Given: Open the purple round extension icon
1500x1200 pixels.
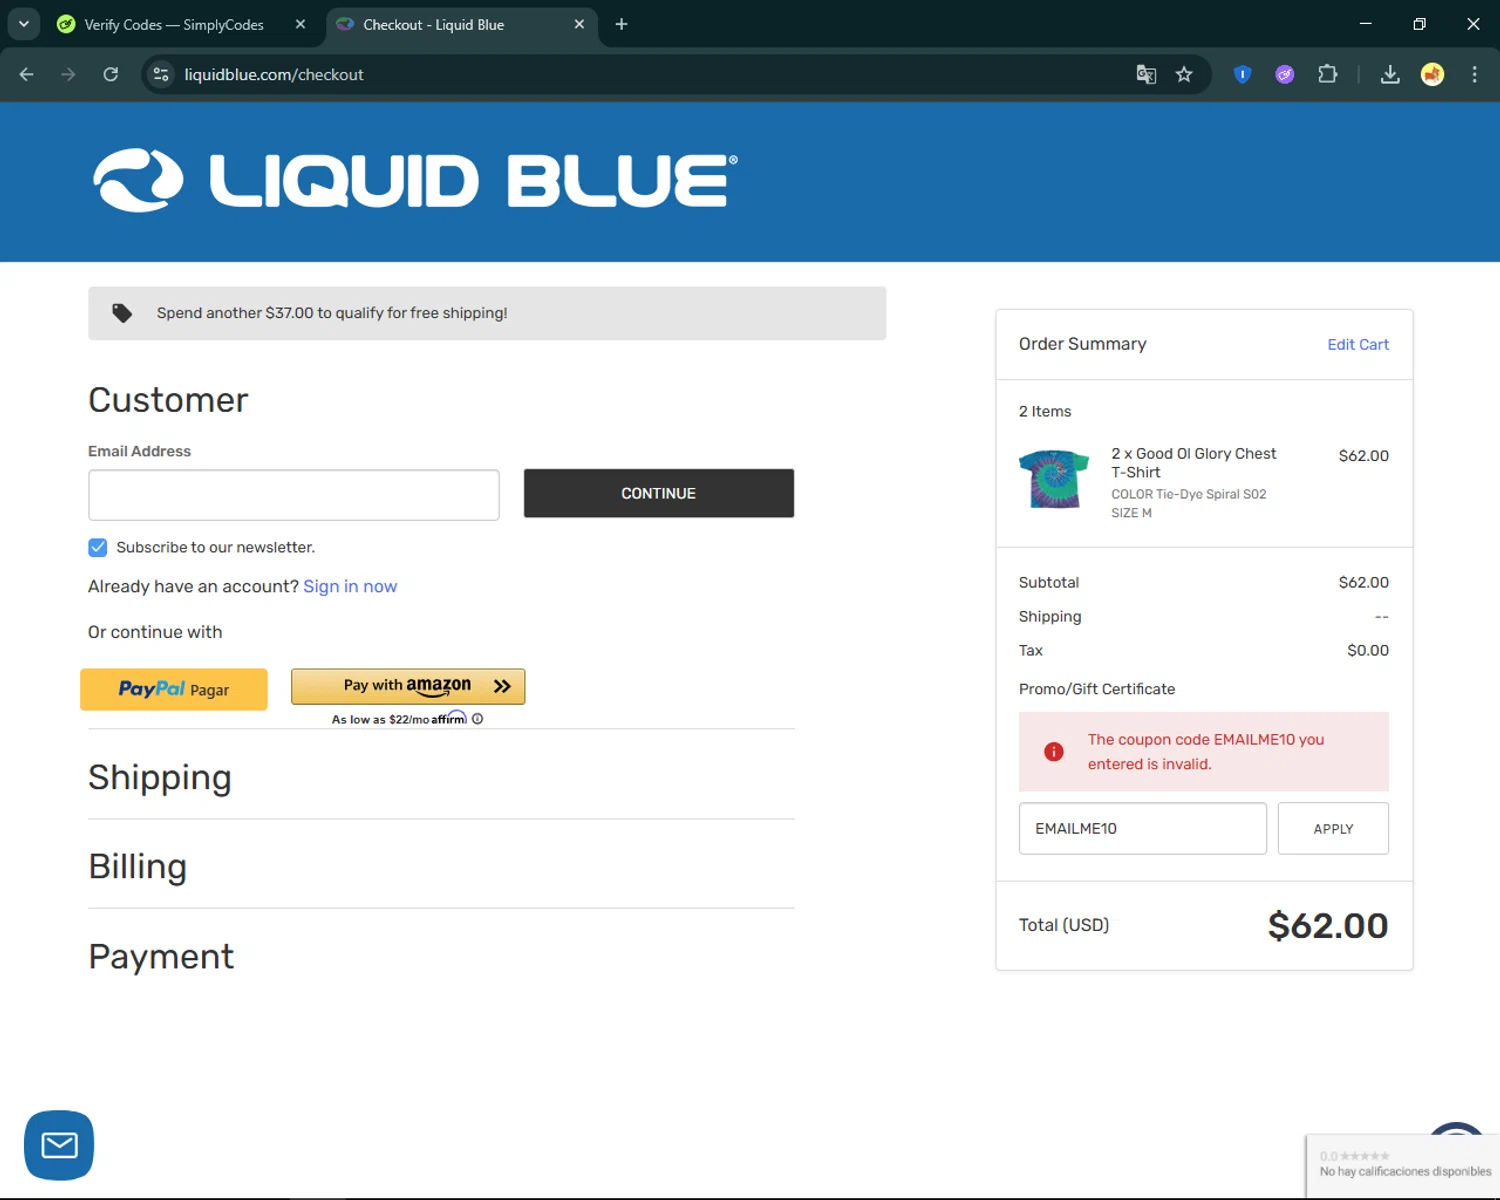Looking at the screenshot, I should [x=1285, y=74].
